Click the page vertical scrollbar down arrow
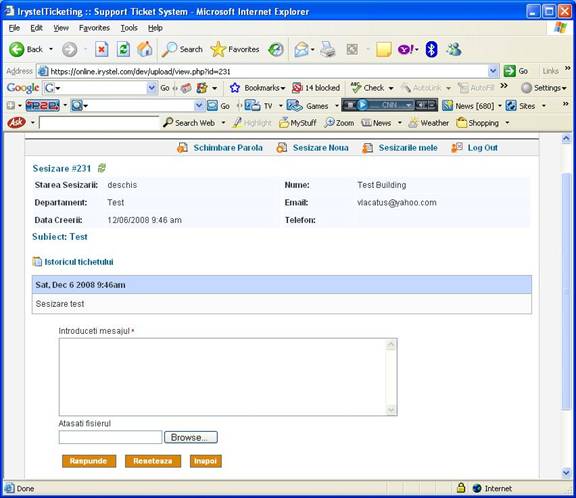576x498 pixels. coord(566,472)
